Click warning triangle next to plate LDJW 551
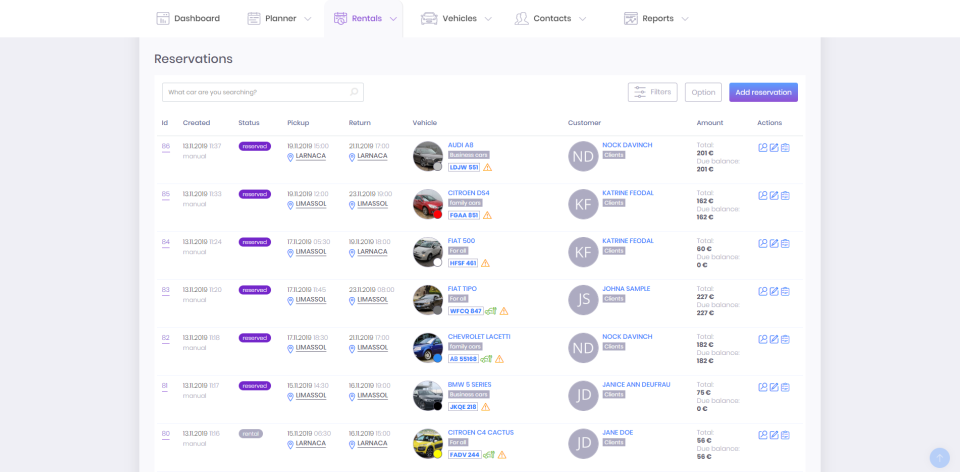This screenshot has width=960, height=472. tap(487, 167)
